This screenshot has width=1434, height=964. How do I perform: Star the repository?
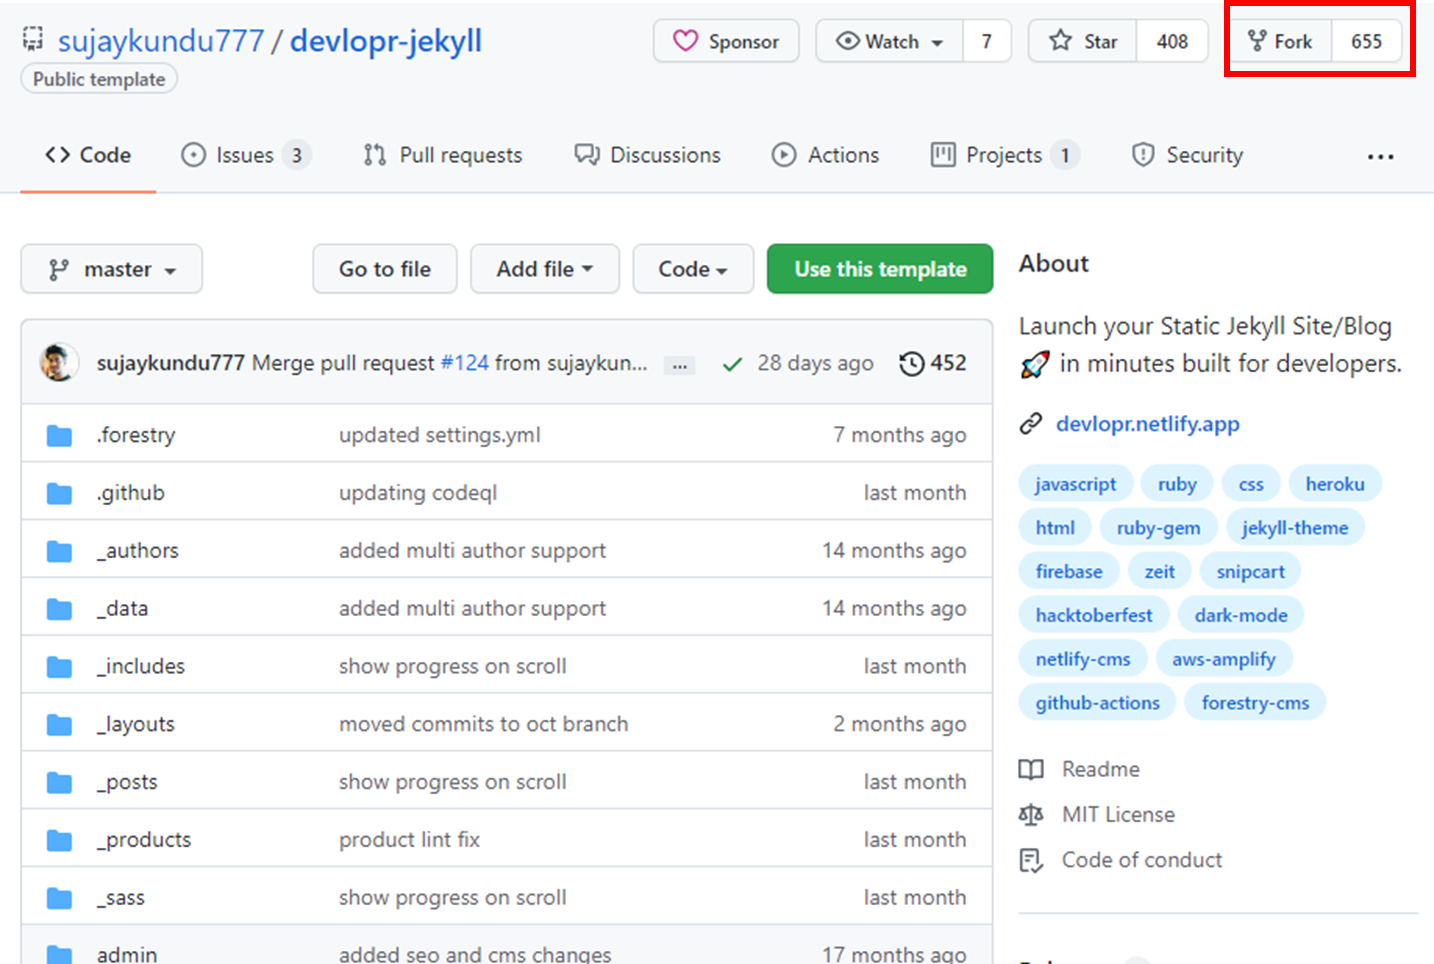pyautogui.click(x=1083, y=41)
